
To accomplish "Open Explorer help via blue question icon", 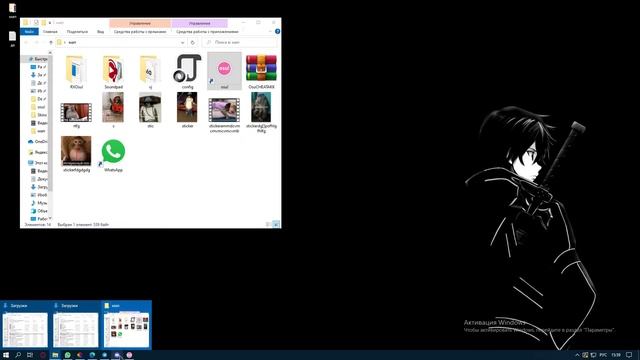I will (278, 31).
